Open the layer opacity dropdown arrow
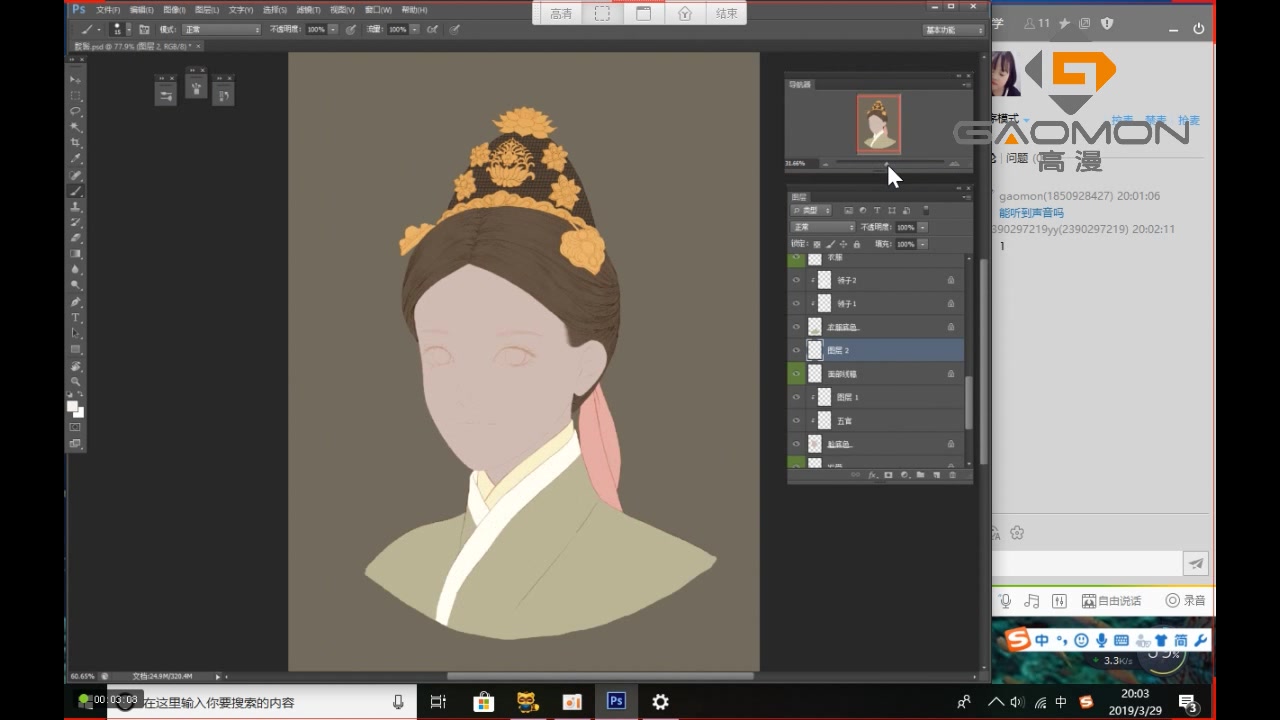The width and height of the screenshot is (1280, 720). click(x=922, y=227)
